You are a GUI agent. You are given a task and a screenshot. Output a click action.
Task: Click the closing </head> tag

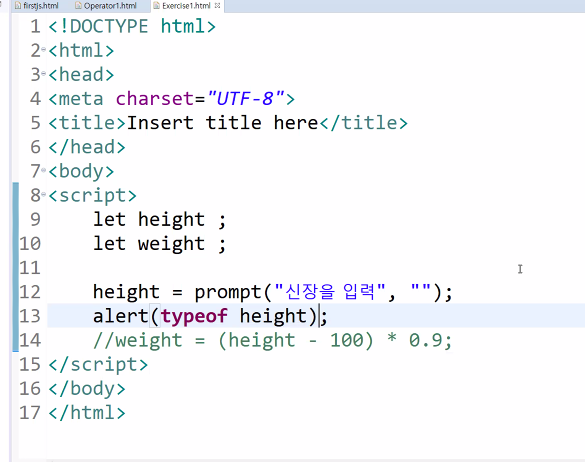pos(87,147)
